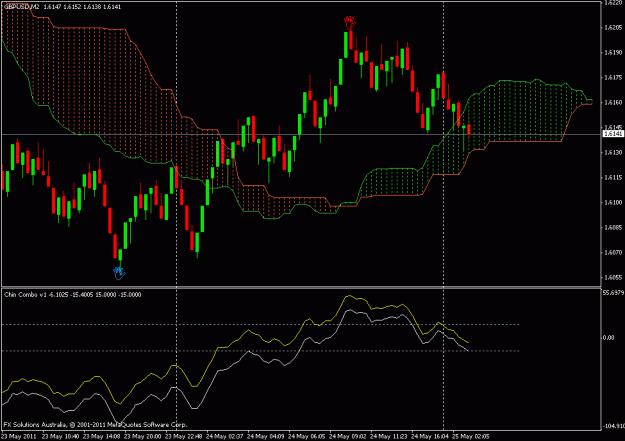Select the current price label 1.6141
625x441 pixels.
point(613,134)
